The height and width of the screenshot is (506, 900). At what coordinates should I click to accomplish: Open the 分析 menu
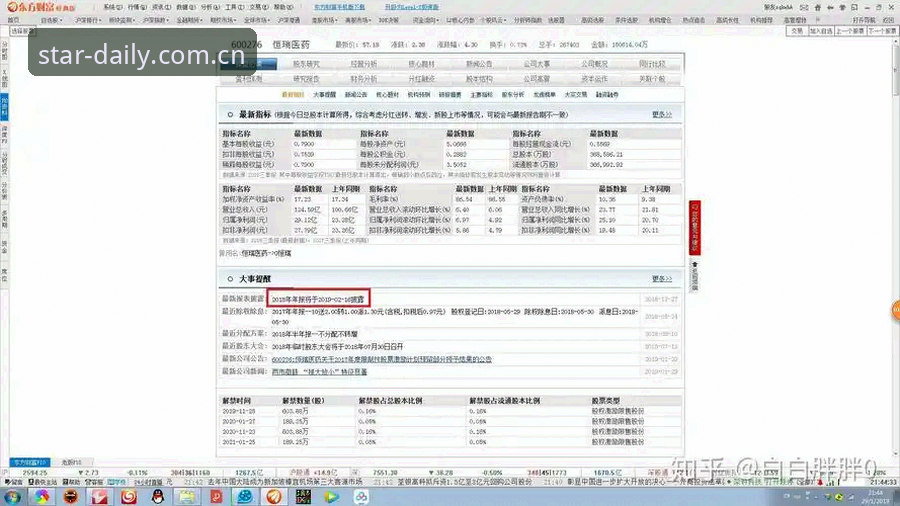point(210,7)
